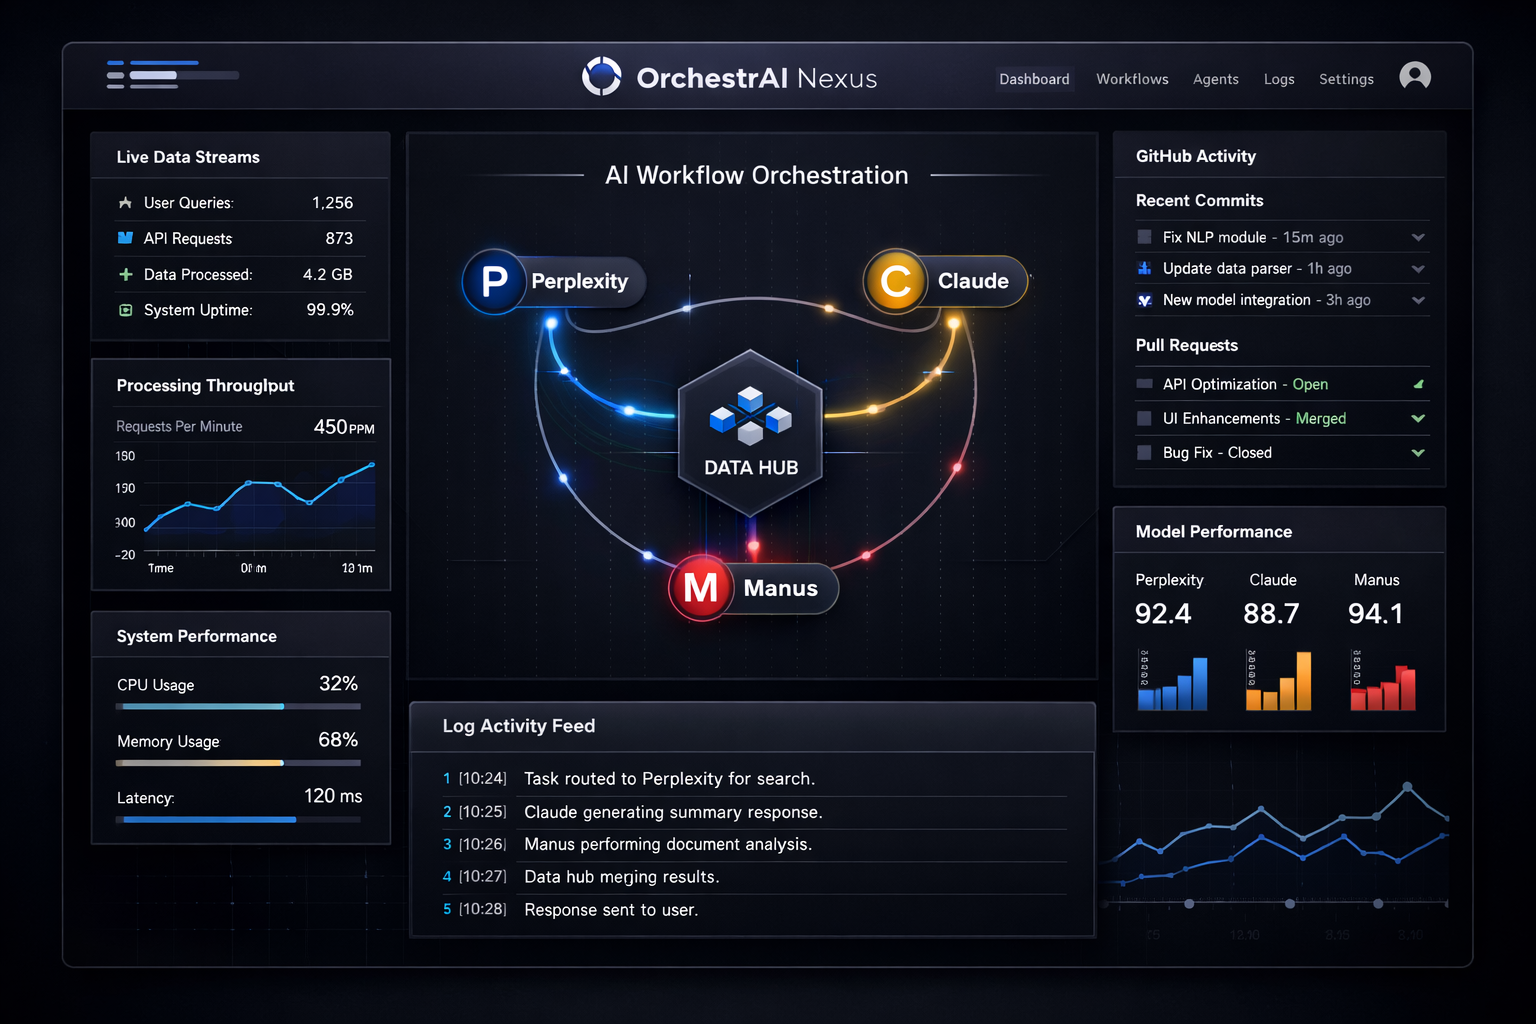This screenshot has width=1536, height=1024.
Task: Click the Claude orange bar chart
Action: (1278, 681)
